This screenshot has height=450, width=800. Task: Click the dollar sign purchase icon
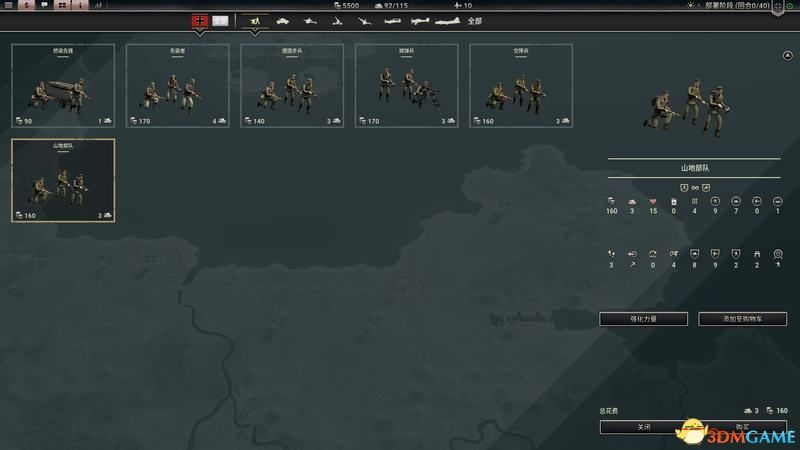point(27,5)
